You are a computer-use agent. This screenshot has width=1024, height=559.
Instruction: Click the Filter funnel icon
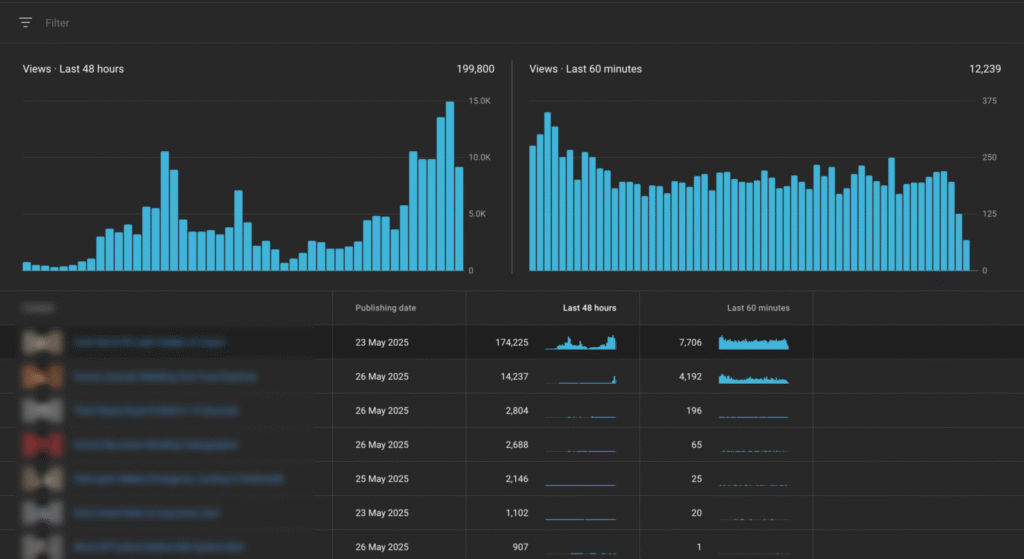point(26,22)
